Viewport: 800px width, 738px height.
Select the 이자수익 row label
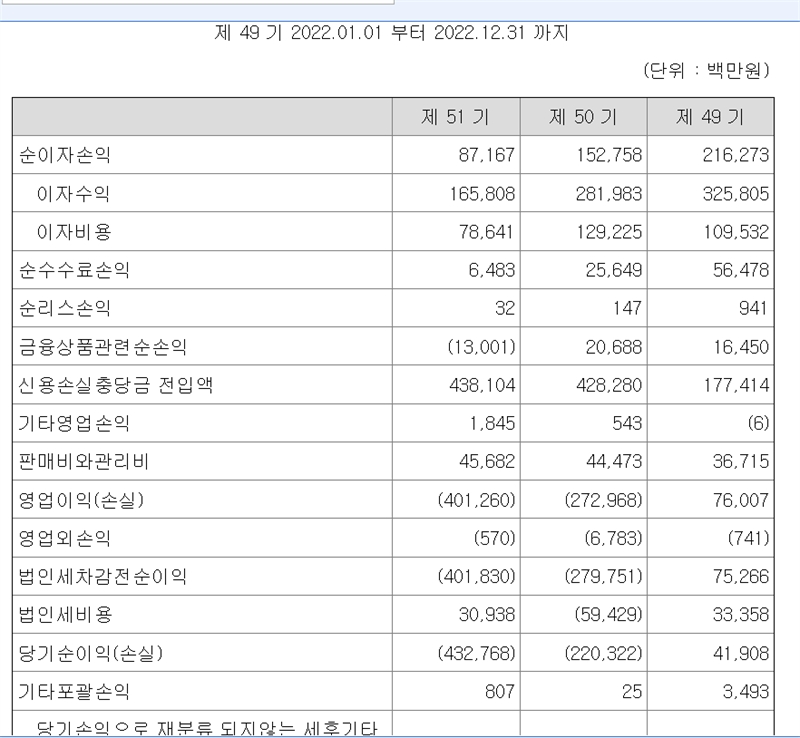click(73, 194)
